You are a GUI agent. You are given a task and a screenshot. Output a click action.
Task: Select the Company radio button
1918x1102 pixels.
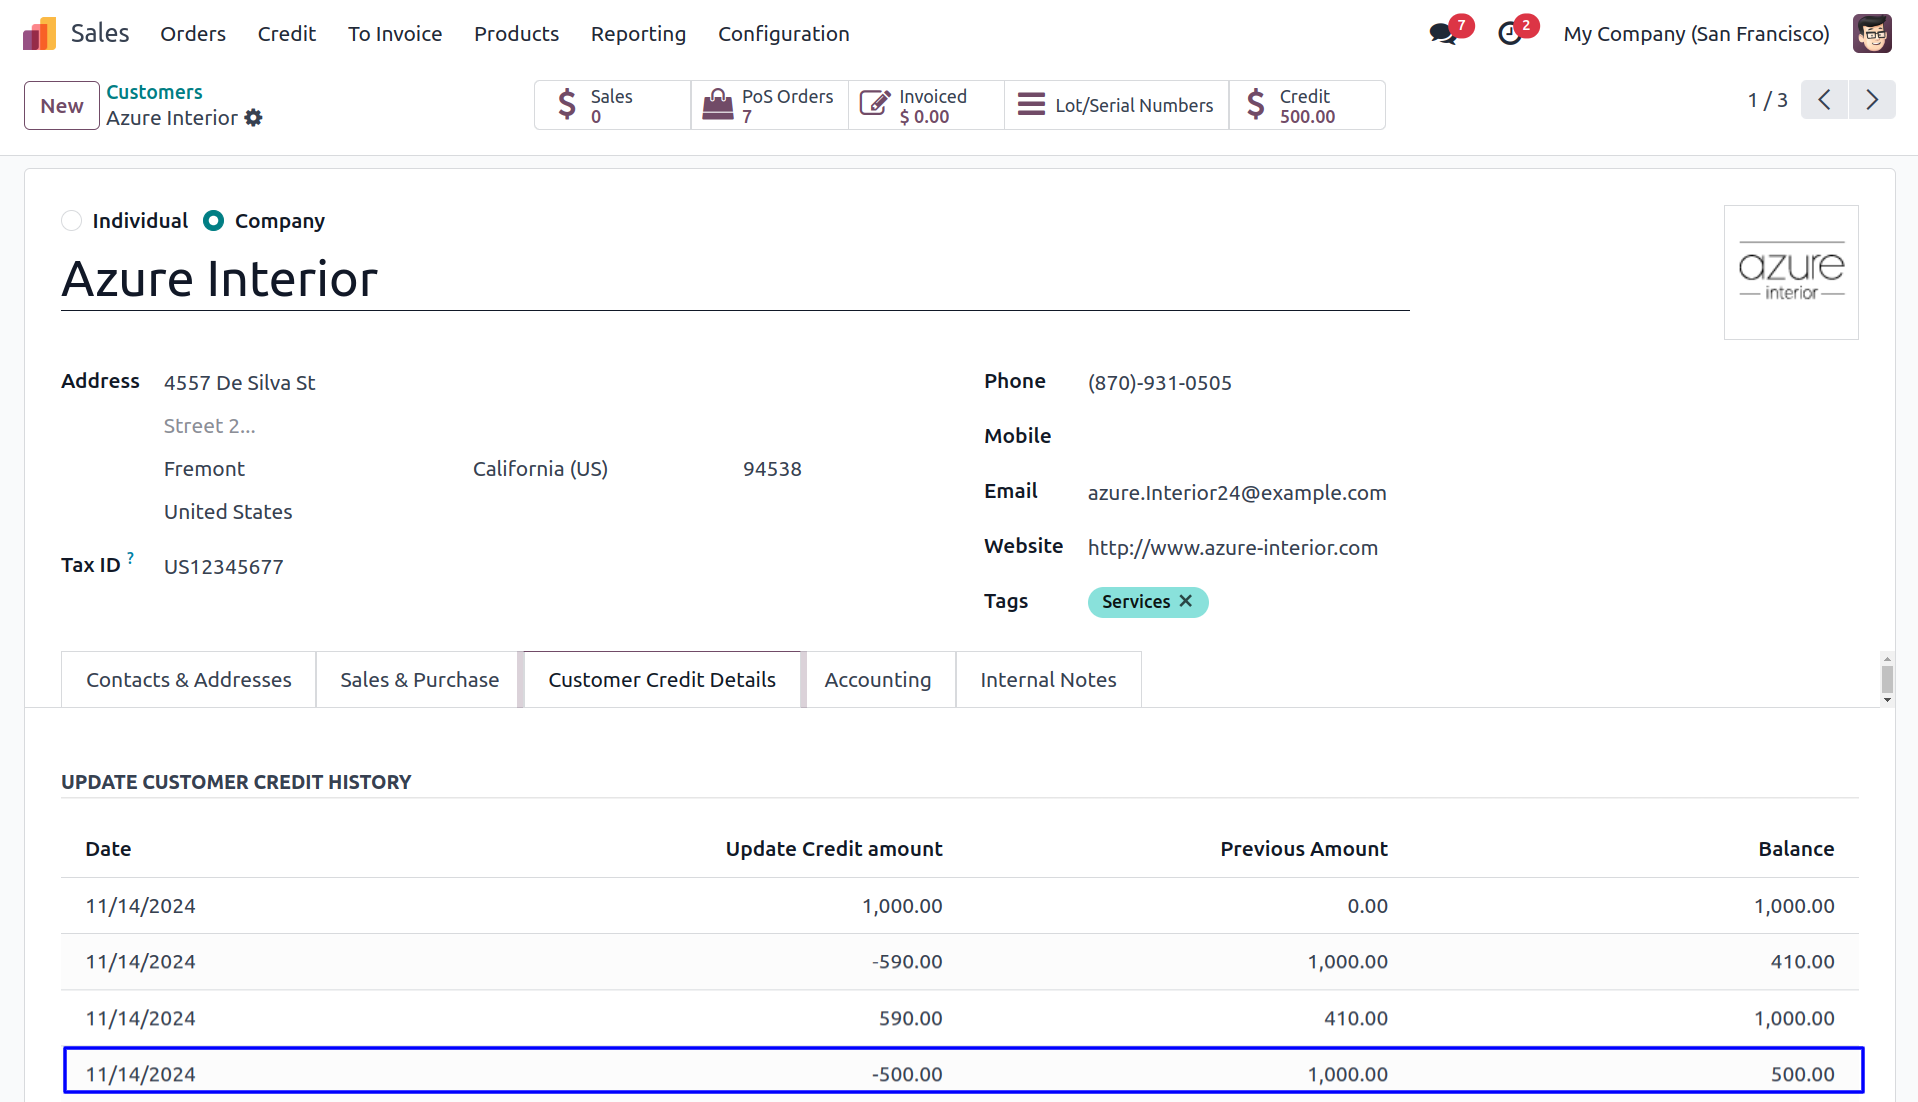pyautogui.click(x=214, y=221)
